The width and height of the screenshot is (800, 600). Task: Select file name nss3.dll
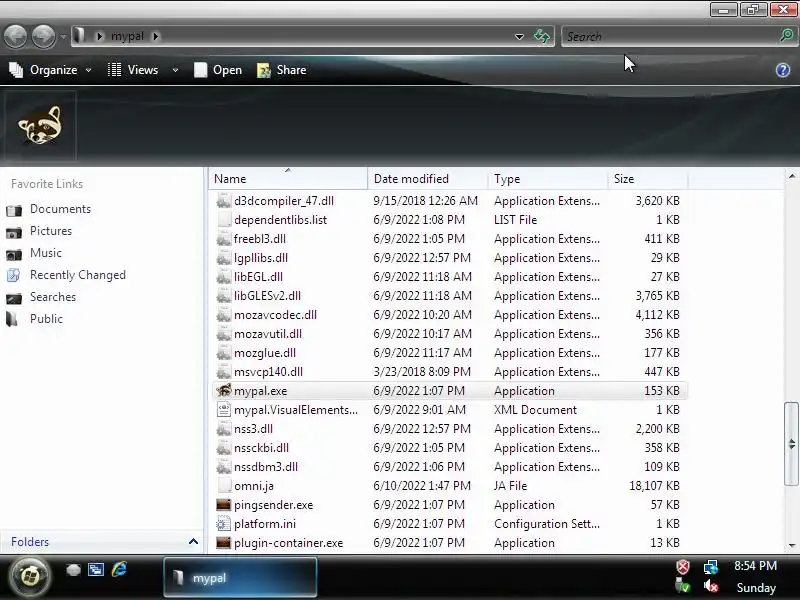pos(253,429)
